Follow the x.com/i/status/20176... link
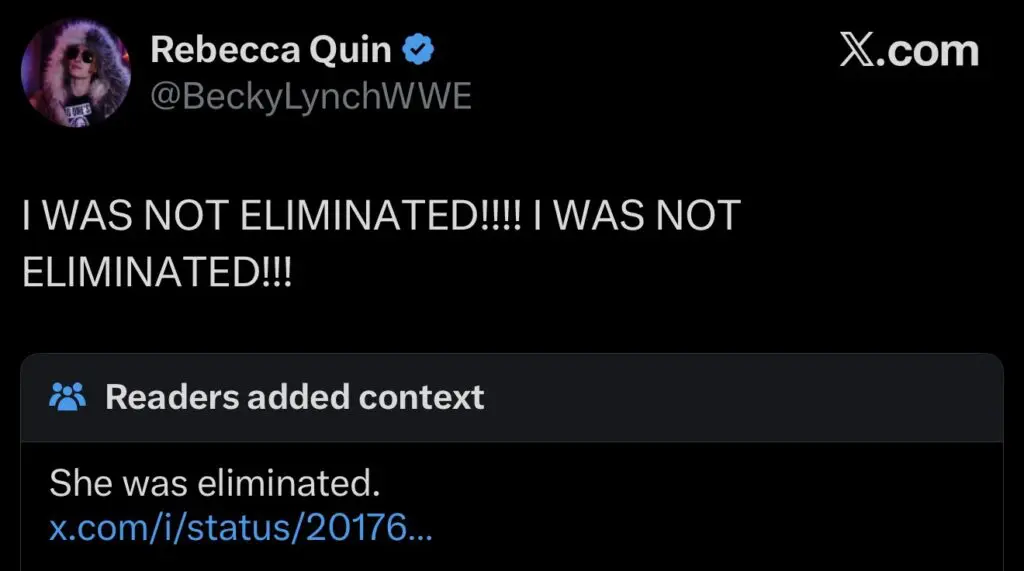This screenshot has height=571, width=1024. (x=240, y=527)
